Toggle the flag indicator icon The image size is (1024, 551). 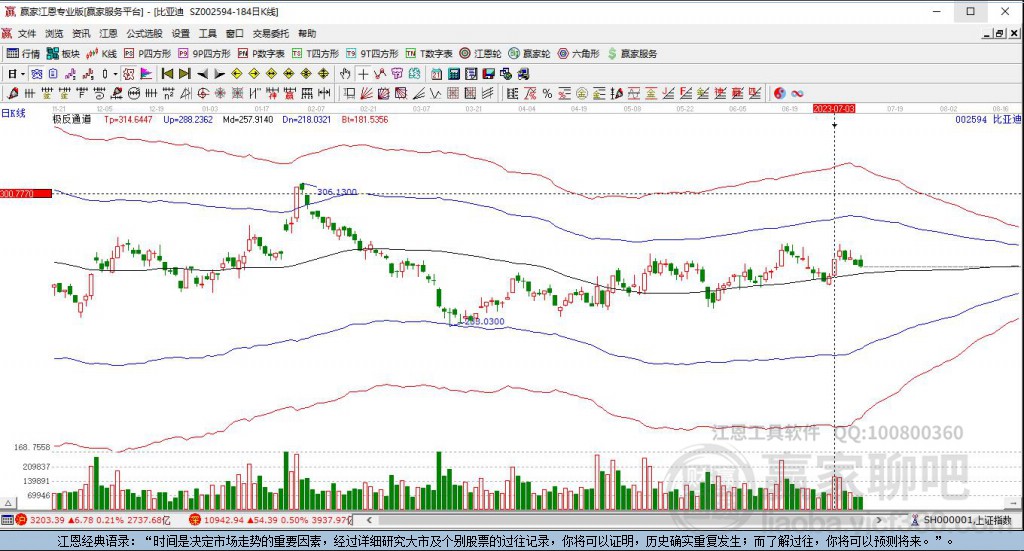(x=146, y=74)
